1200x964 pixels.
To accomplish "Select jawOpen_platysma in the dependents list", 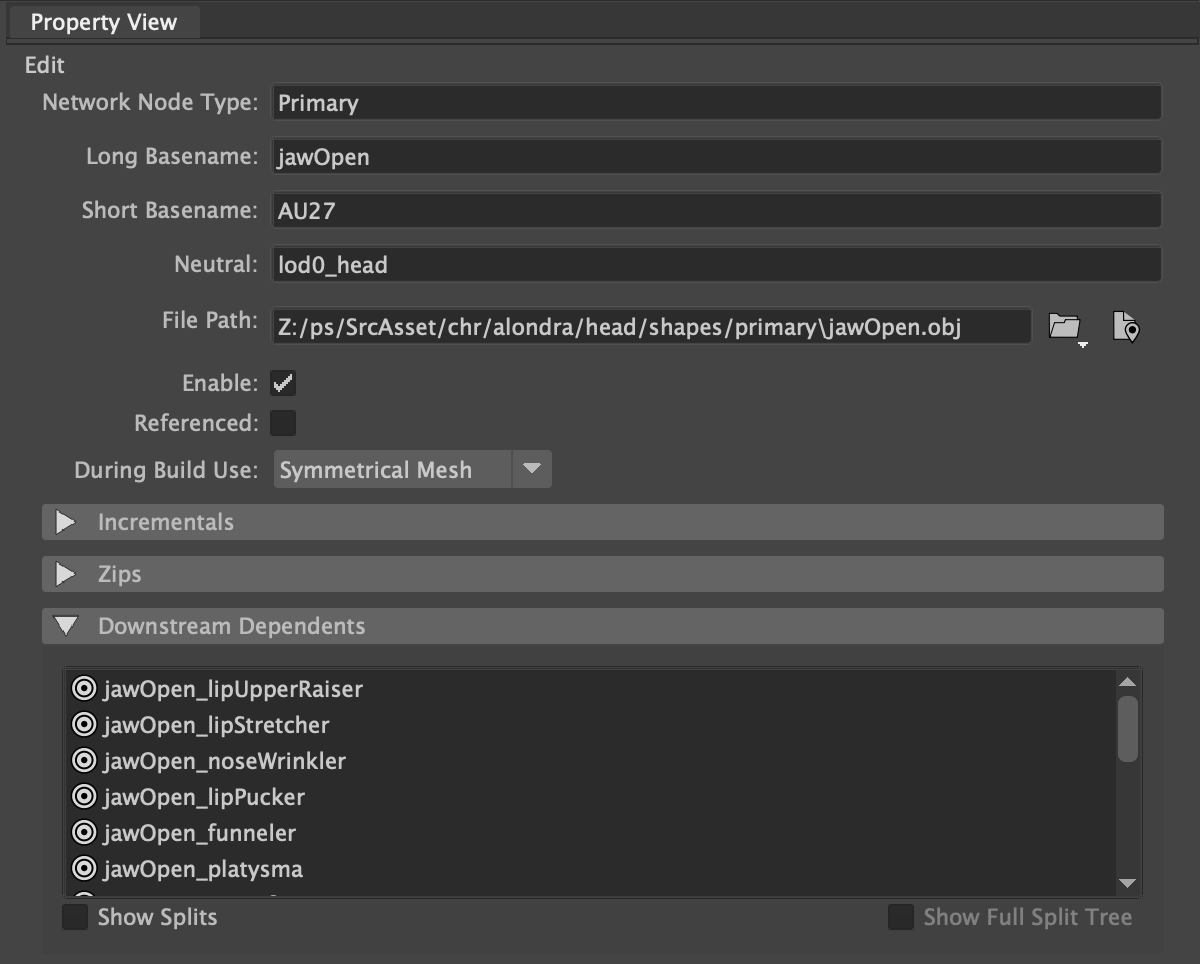I will click(203, 869).
